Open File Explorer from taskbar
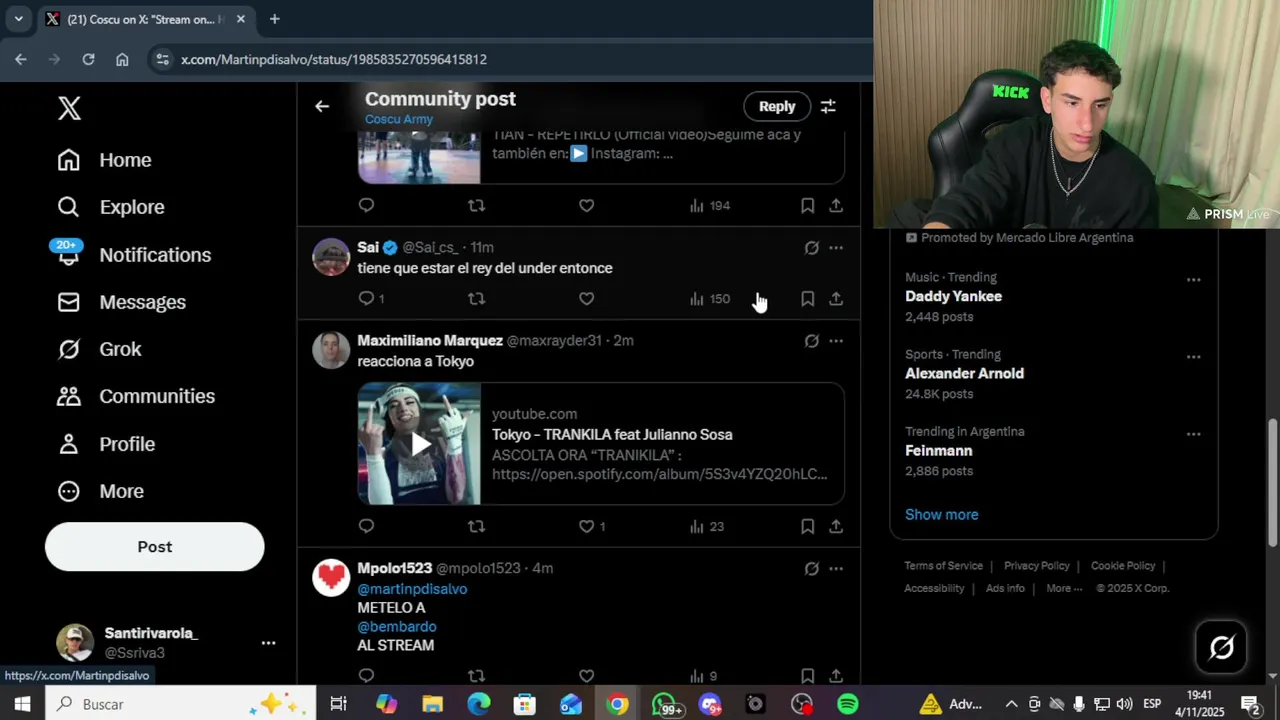The width and height of the screenshot is (1280, 720). pos(432,704)
